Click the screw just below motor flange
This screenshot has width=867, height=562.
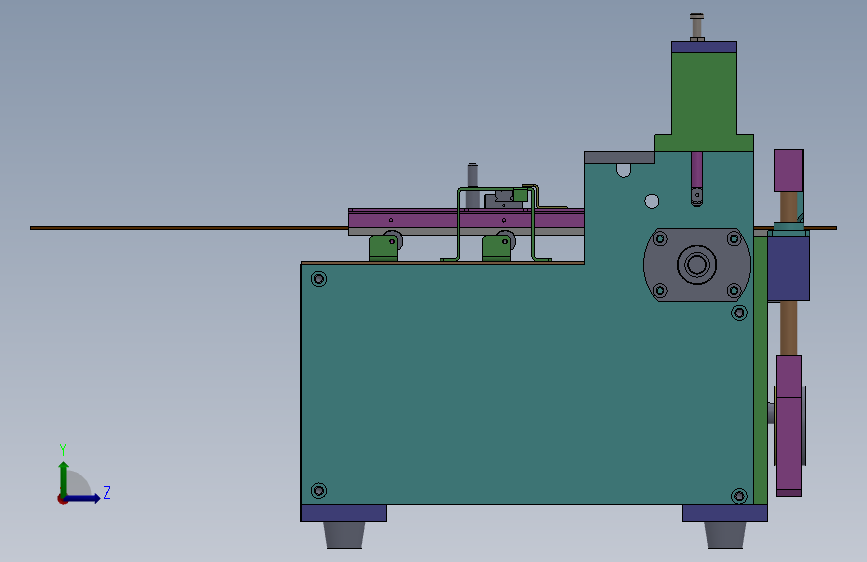739,313
